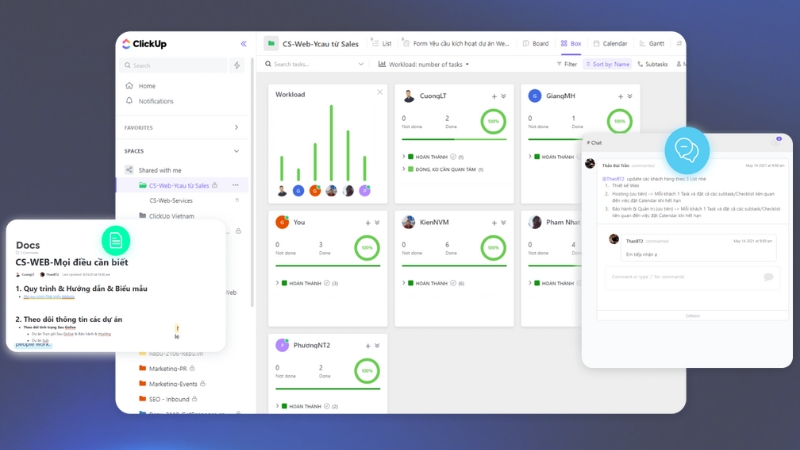Collapse the sidebar with double-chevron icon
The height and width of the screenshot is (450, 800).
(243, 44)
